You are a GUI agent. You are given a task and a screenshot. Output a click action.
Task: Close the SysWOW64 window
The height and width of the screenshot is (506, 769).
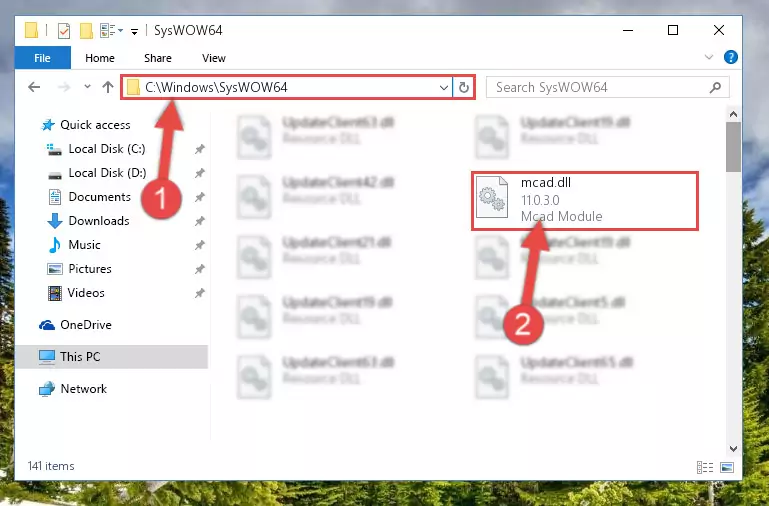pyautogui.click(x=718, y=30)
